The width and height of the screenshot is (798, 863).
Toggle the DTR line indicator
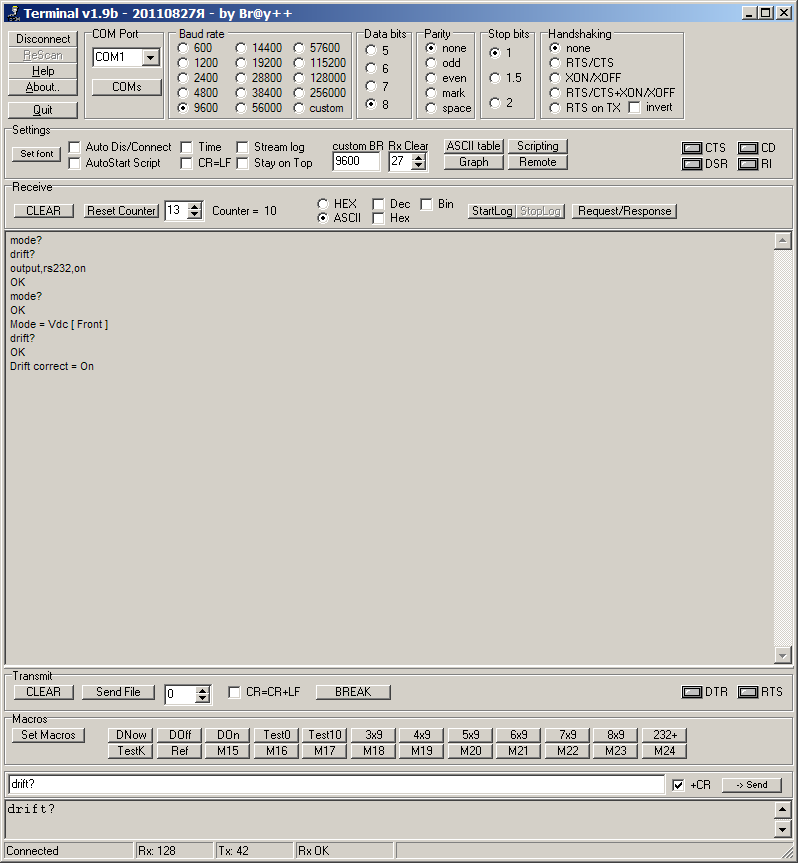692,692
